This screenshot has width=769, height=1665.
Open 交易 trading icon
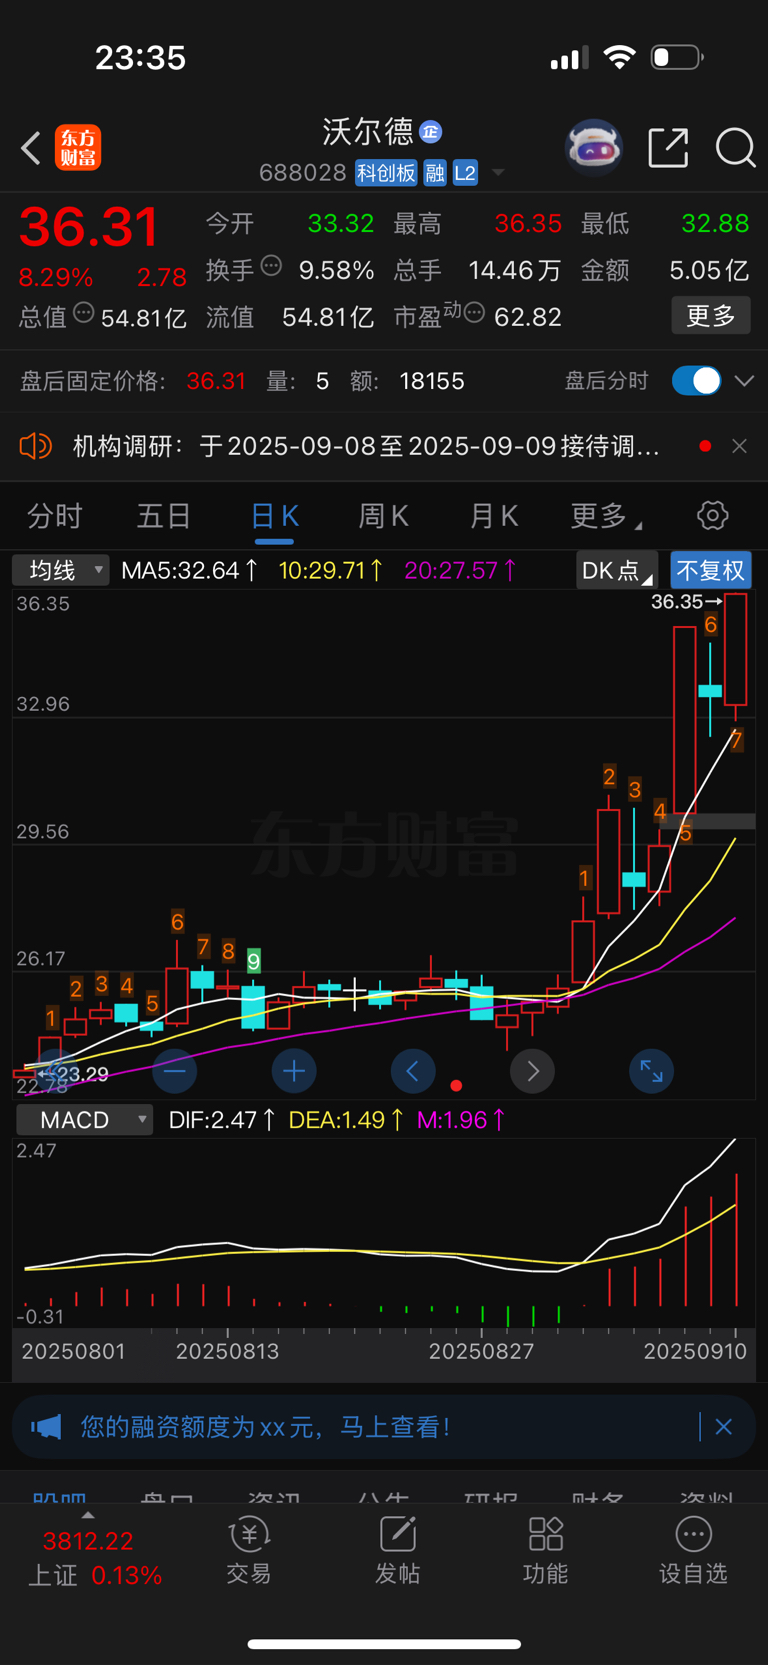point(249,1550)
